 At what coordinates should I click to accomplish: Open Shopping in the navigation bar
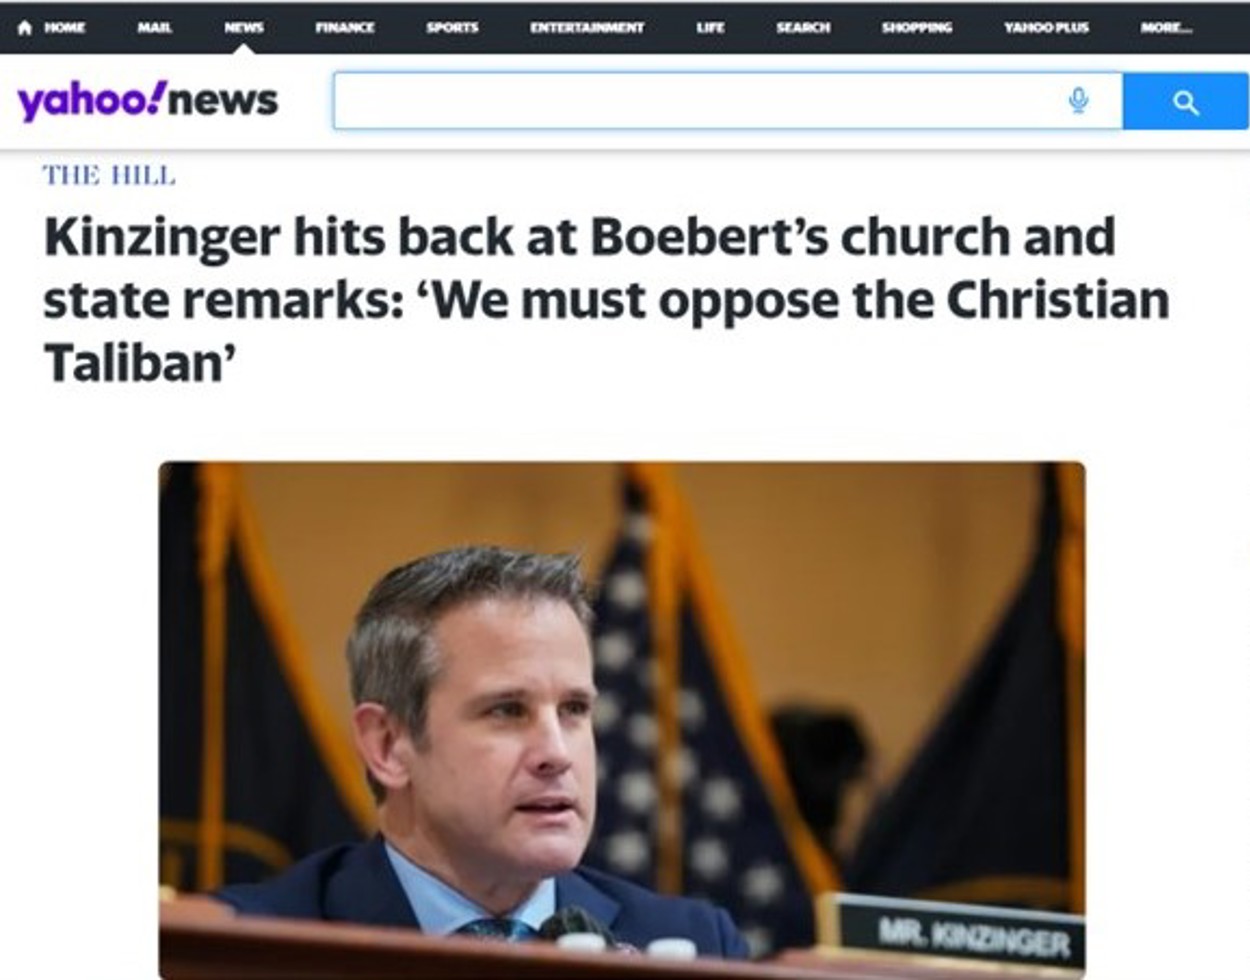coord(917,28)
